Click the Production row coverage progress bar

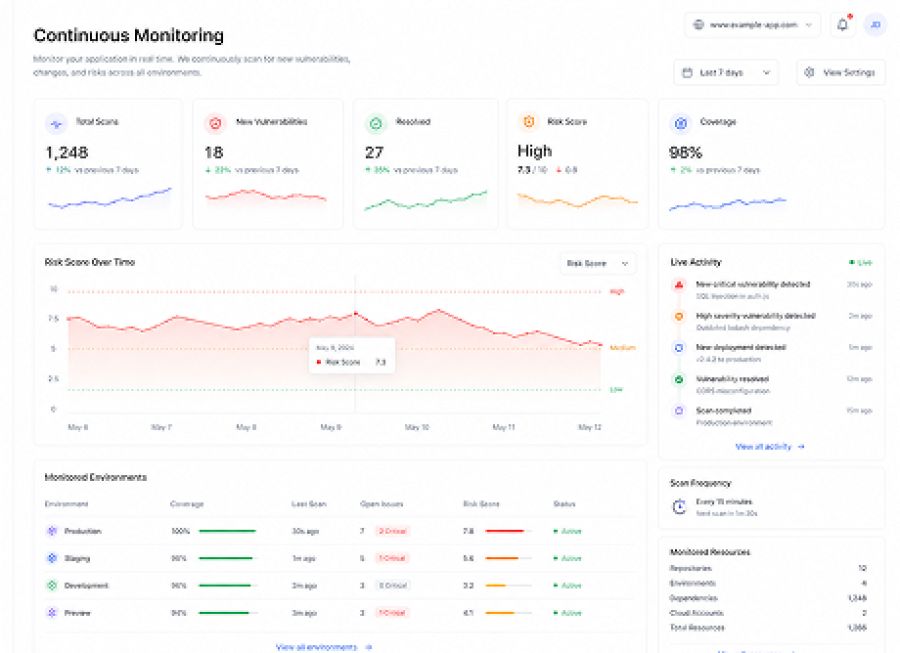click(x=227, y=531)
